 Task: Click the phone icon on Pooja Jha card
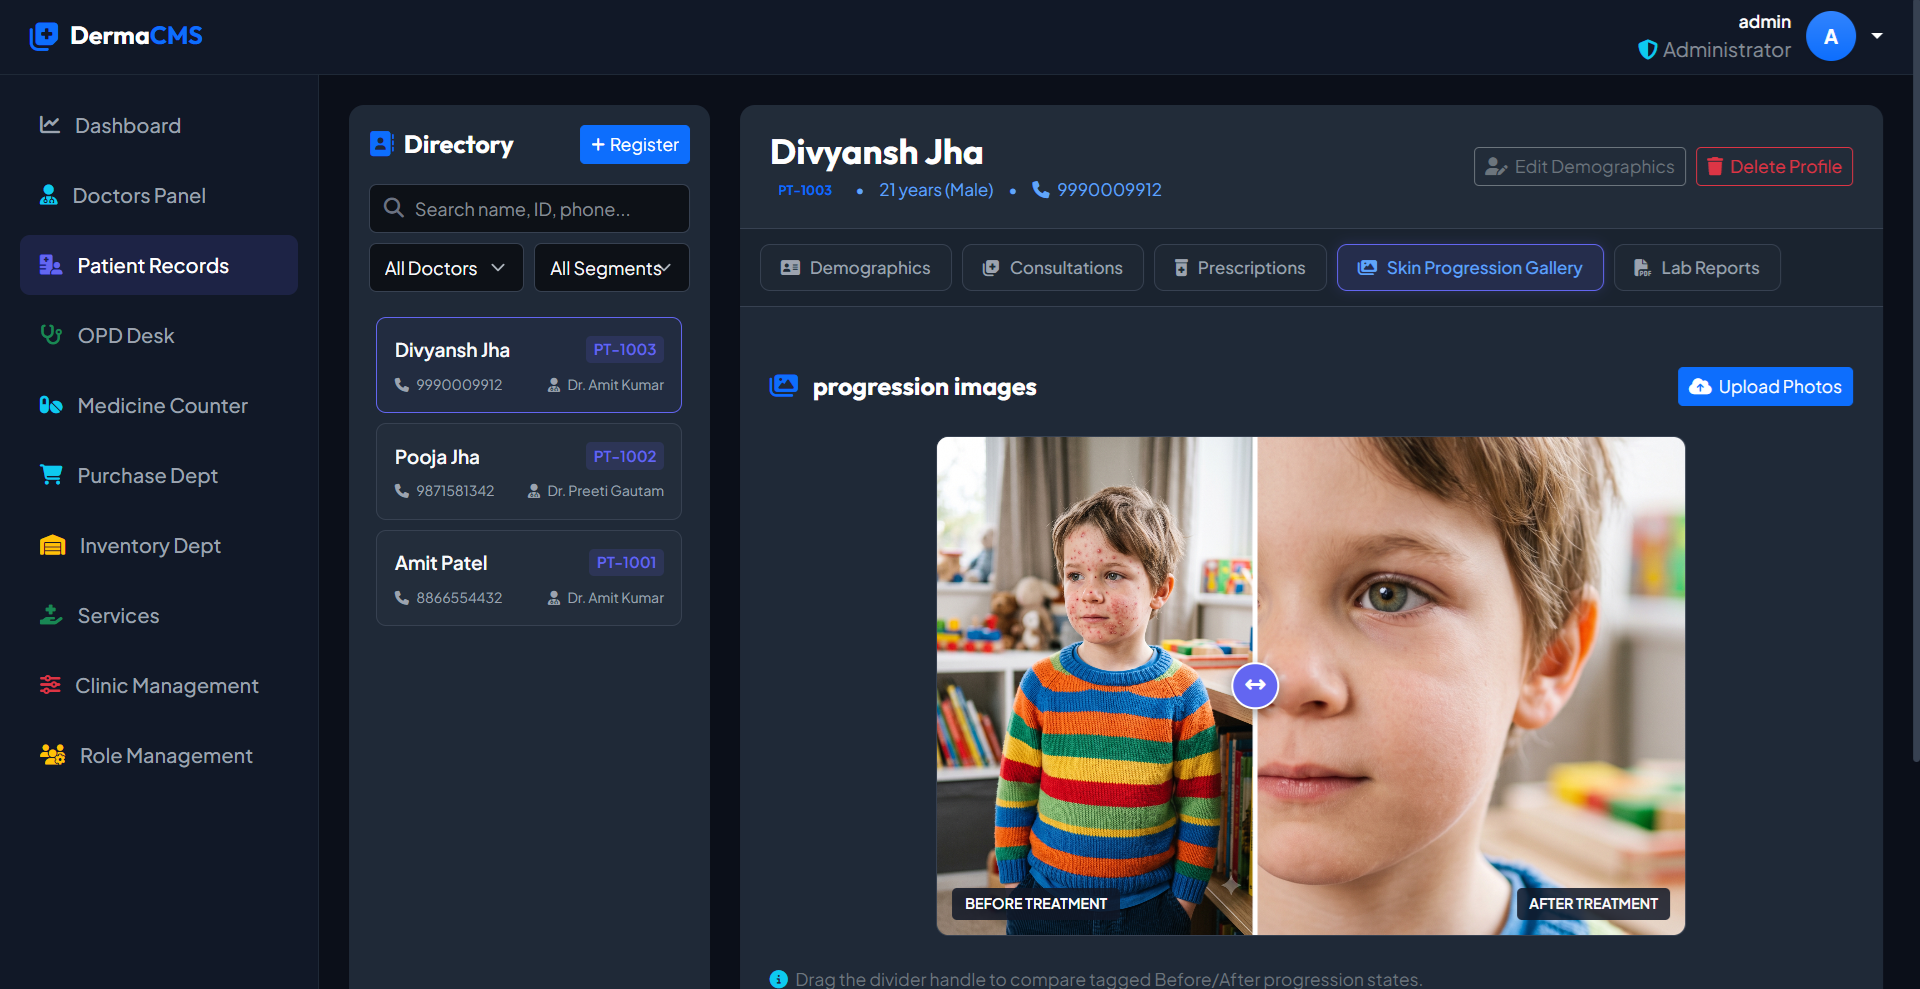click(x=402, y=491)
